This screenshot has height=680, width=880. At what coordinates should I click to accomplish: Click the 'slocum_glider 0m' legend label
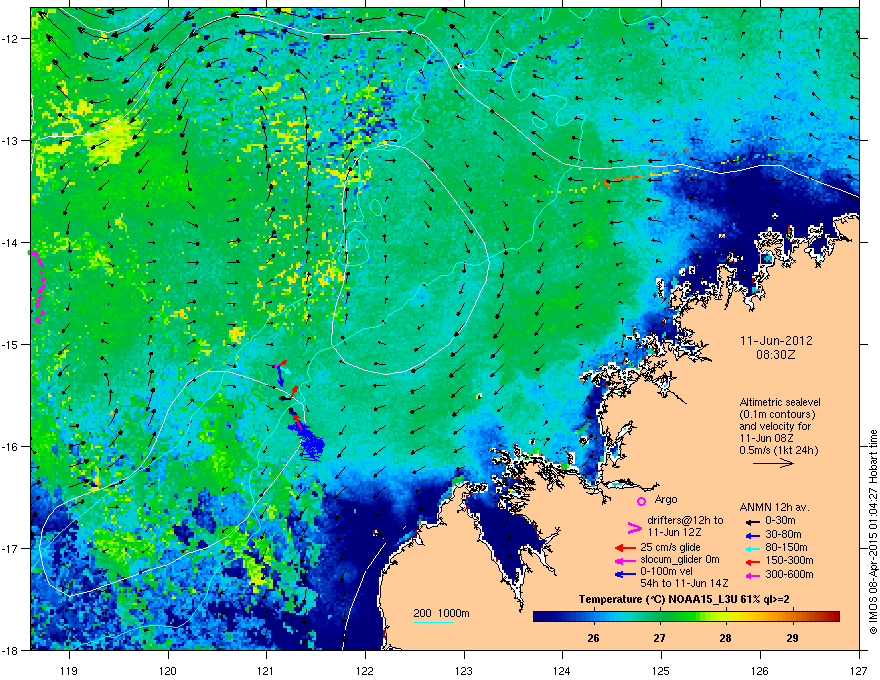click(680, 560)
